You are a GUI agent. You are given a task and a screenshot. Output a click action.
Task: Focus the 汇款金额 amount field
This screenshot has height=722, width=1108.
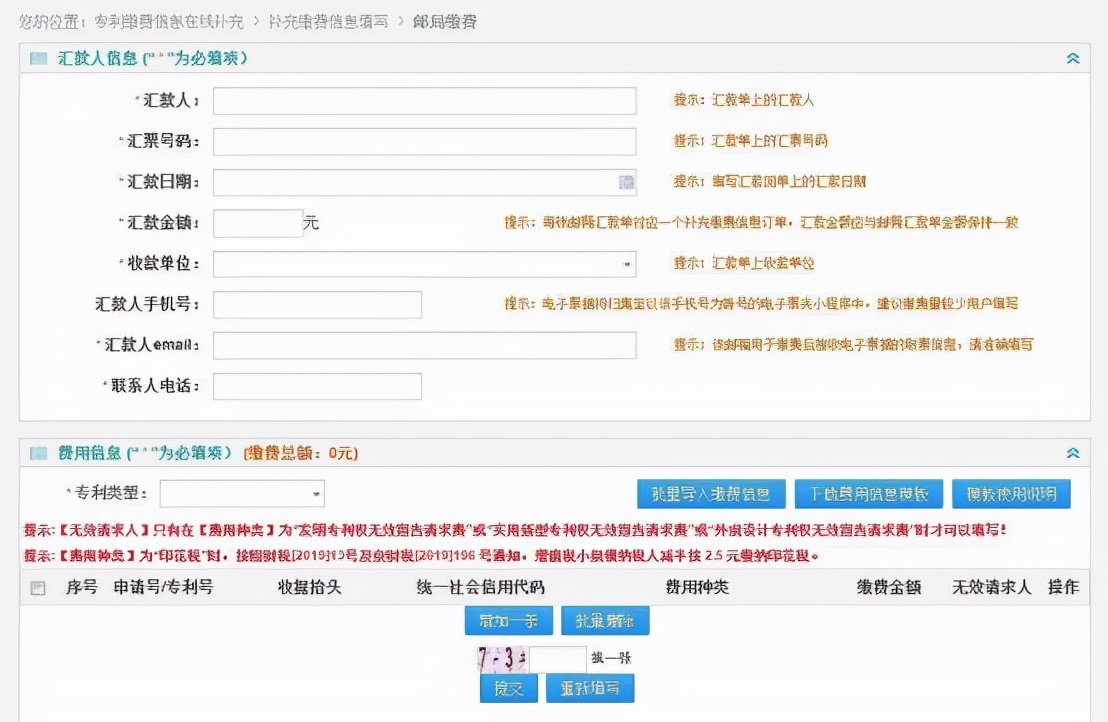pyautogui.click(x=258, y=223)
